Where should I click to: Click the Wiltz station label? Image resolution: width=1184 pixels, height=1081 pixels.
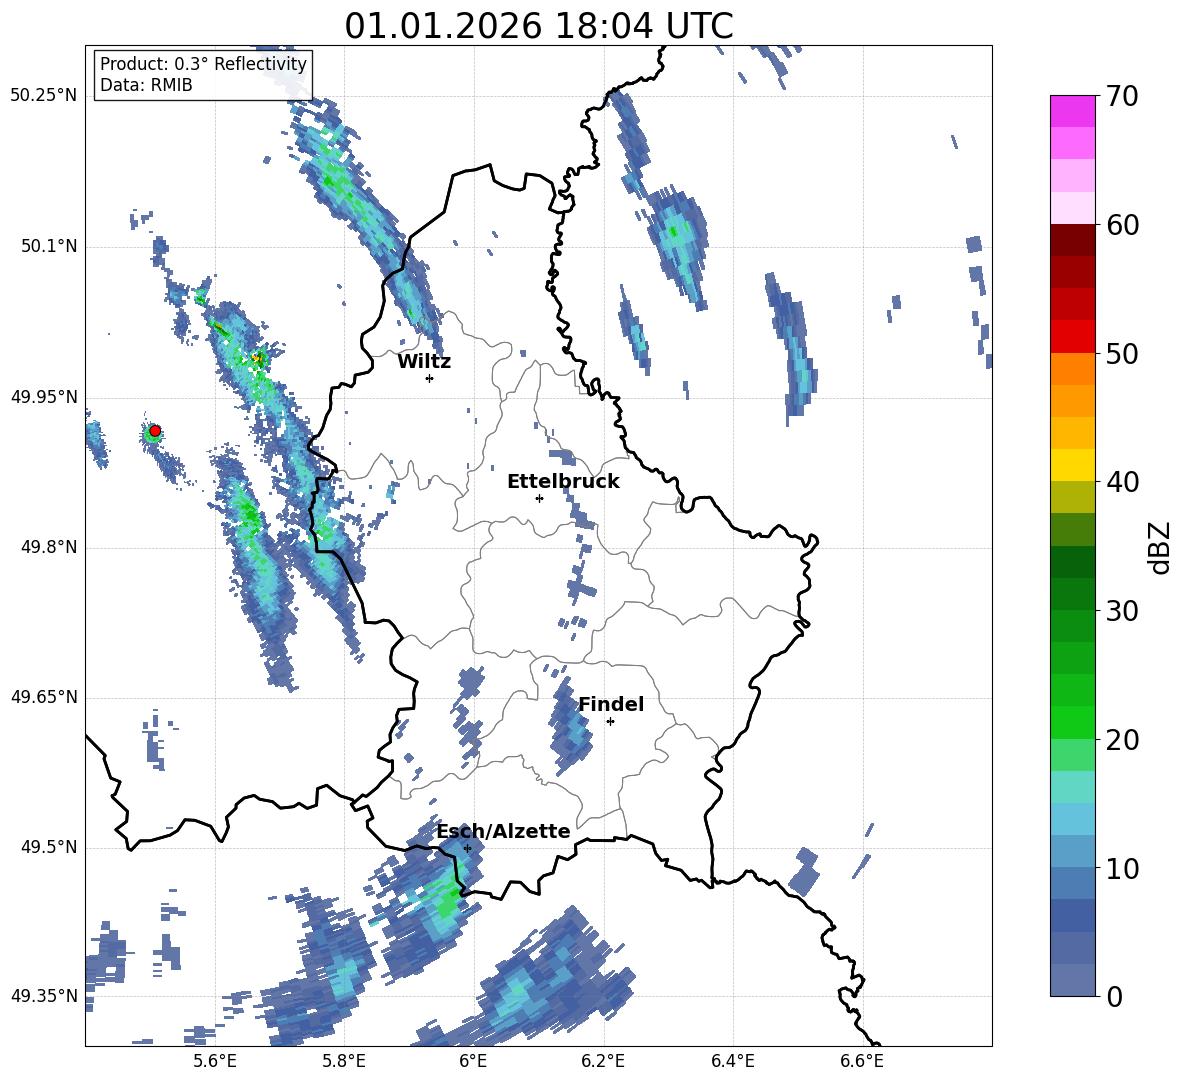424,362
